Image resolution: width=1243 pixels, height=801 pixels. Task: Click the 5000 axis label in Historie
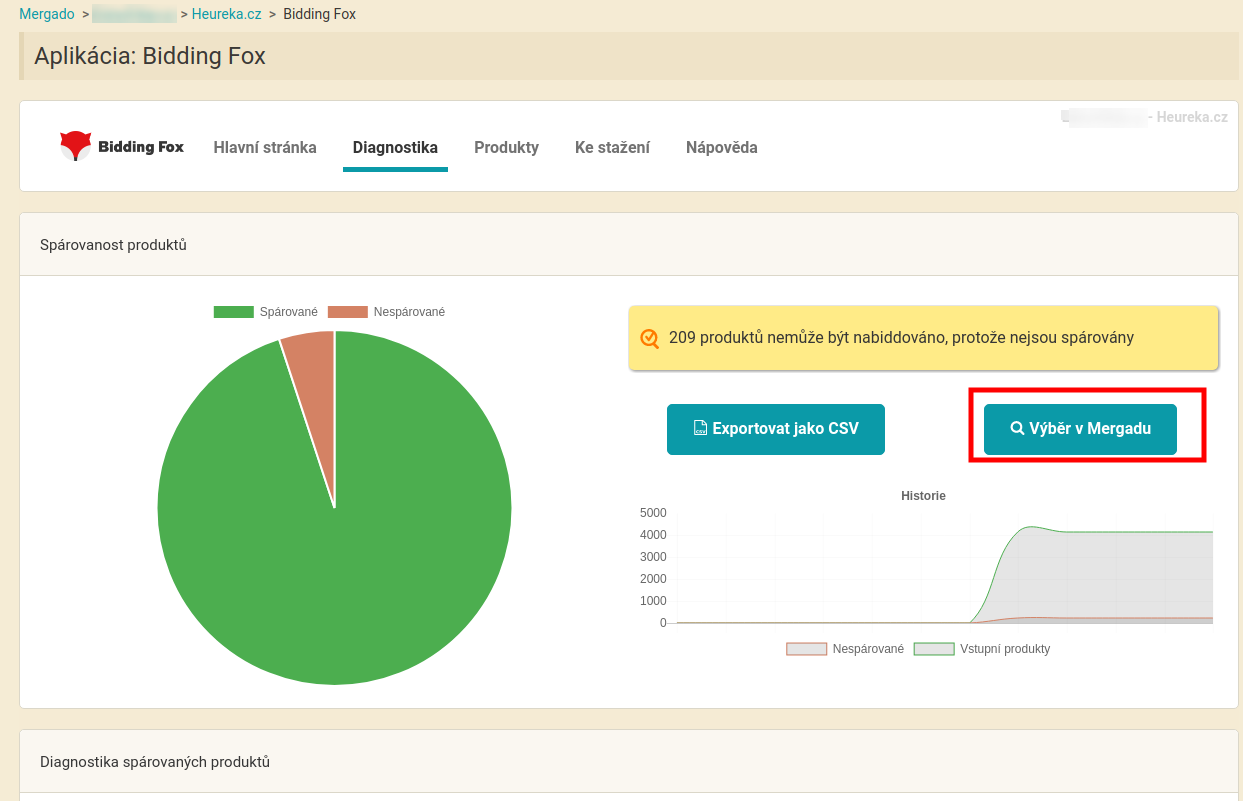pos(653,513)
